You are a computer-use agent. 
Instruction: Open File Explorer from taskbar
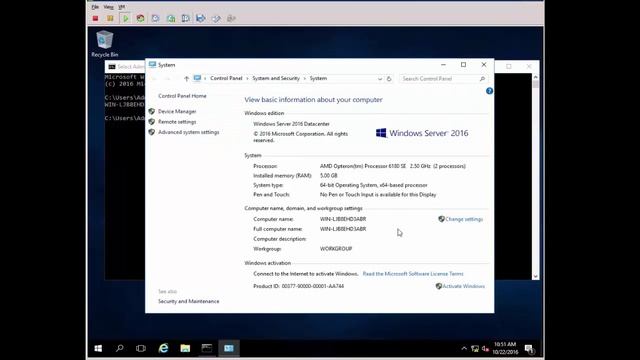click(185, 349)
